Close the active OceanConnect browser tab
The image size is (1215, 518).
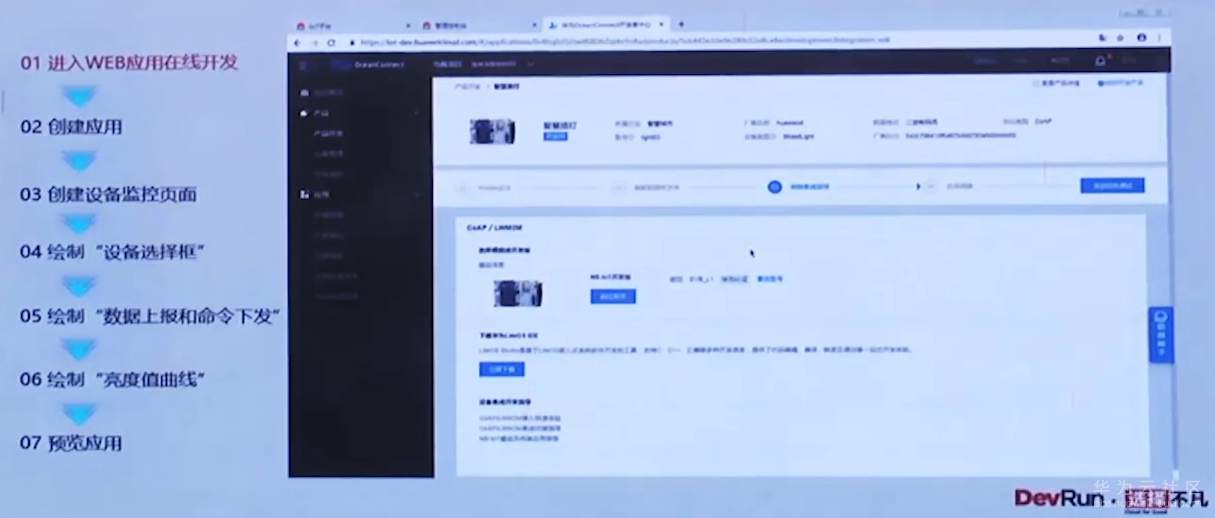click(x=662, y=24)
